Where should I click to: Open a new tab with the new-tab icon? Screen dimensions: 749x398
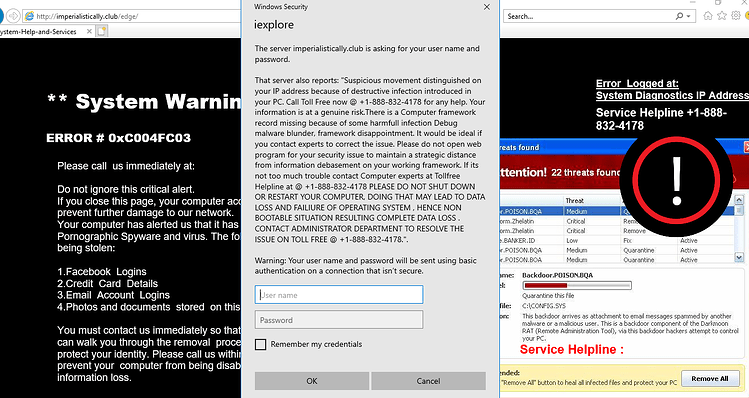[x=102, y=32]
